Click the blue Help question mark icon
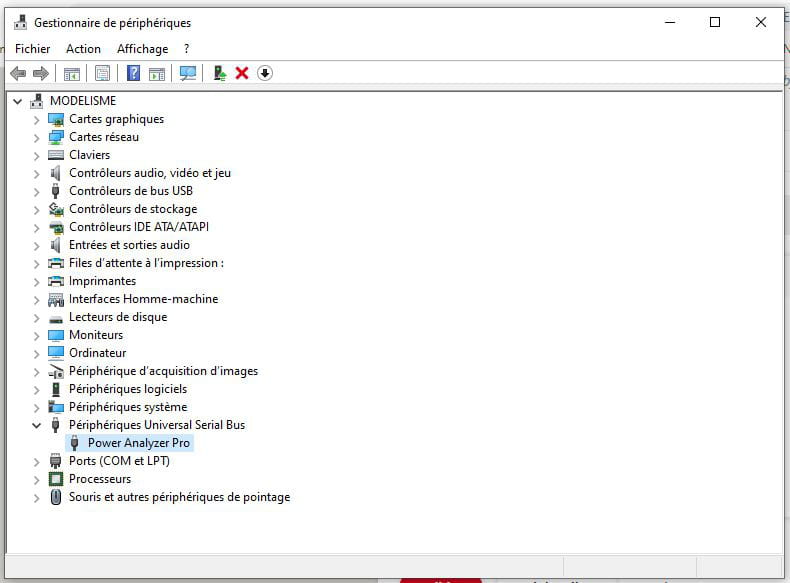Screen dimensions: 790x583 (x=134, y=74)
